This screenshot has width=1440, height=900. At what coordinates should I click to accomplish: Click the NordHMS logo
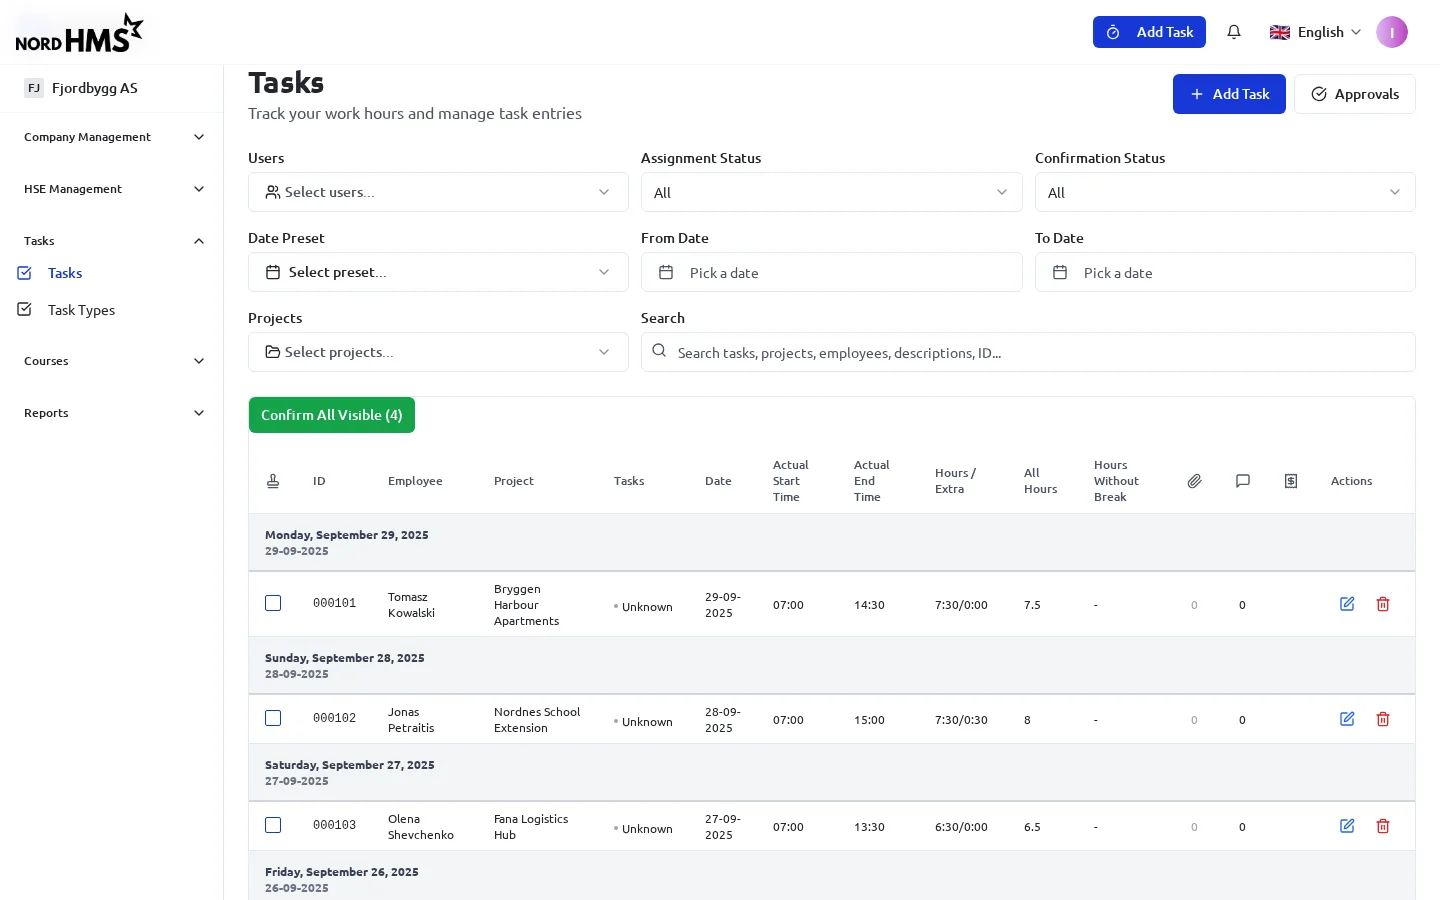[79, 33]
